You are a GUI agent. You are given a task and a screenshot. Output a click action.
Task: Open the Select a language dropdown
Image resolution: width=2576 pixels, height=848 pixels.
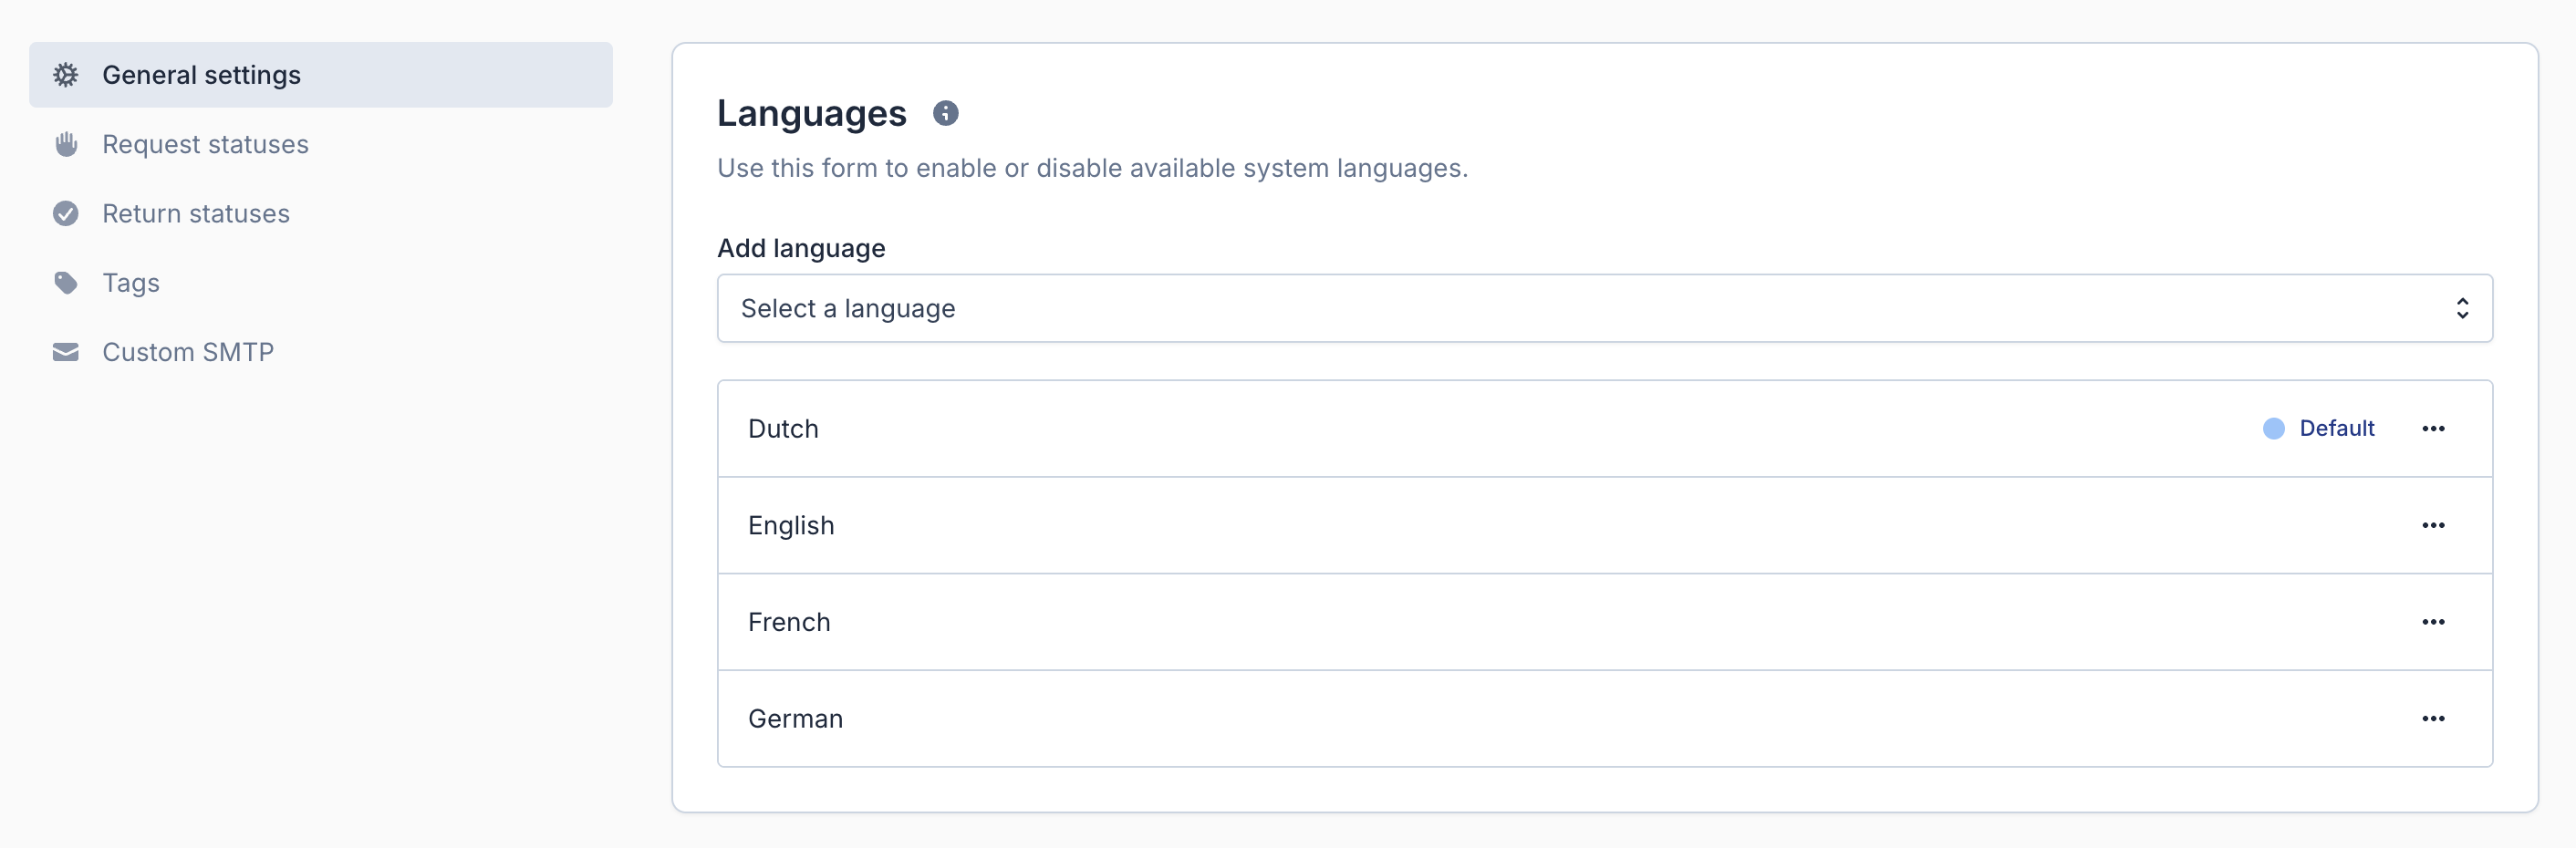(1603, 308)
